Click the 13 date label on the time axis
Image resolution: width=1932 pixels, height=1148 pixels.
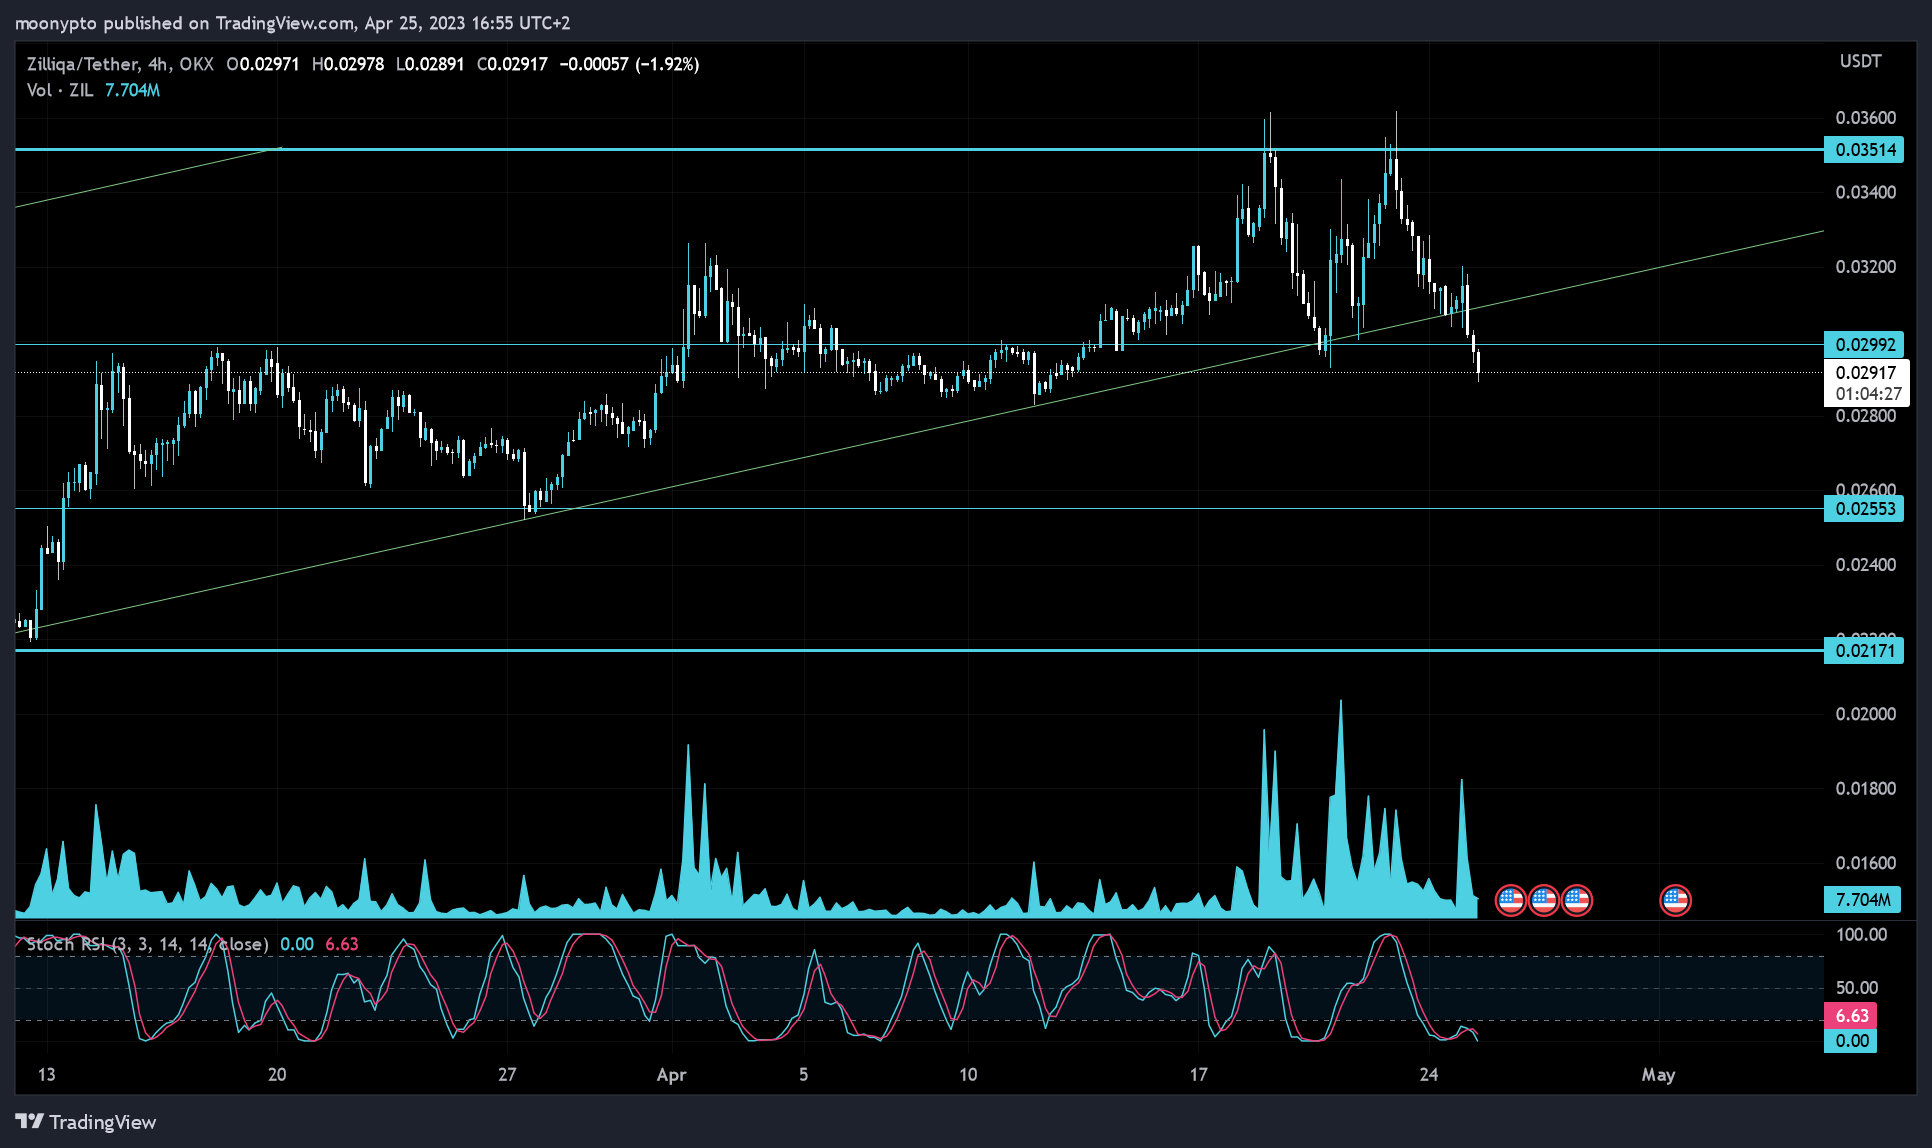(x=46, y=1075)
